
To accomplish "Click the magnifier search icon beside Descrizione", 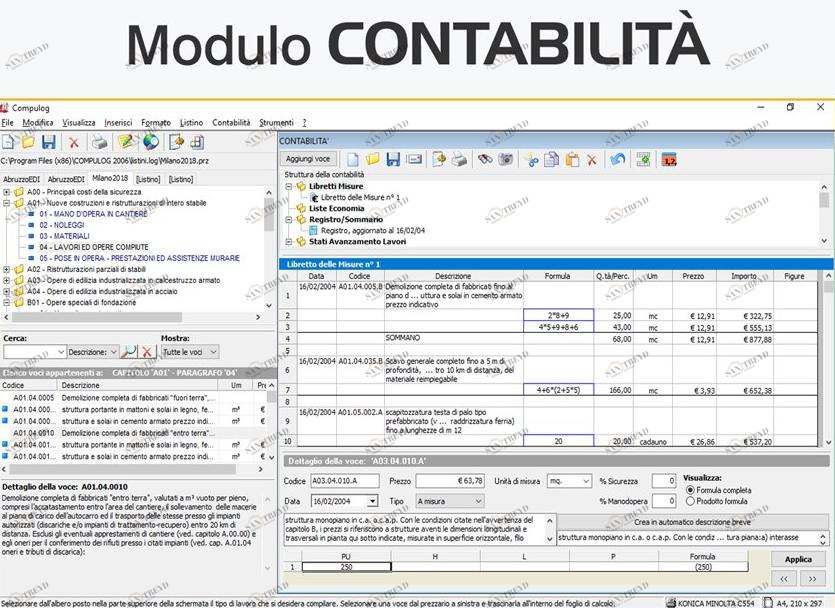I will [129, 352].
